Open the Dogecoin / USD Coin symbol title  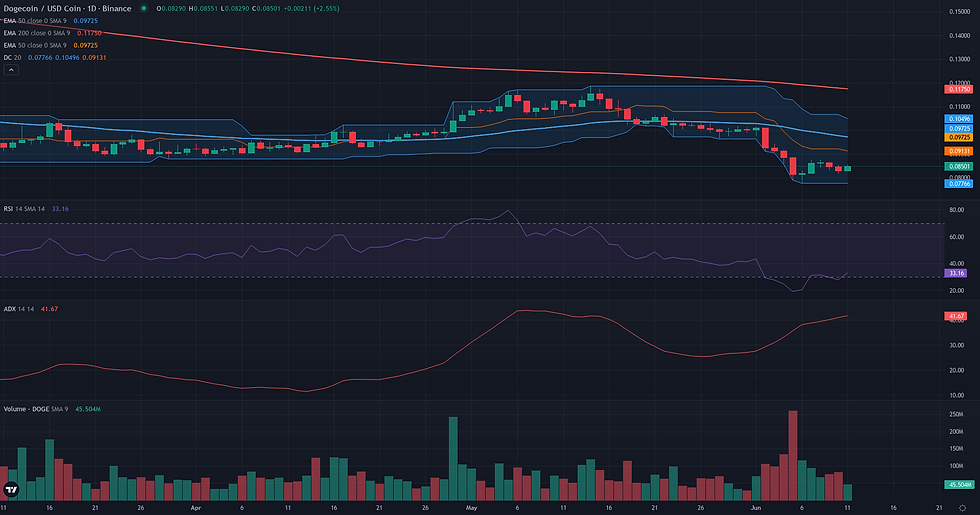(x=68, y=9)
